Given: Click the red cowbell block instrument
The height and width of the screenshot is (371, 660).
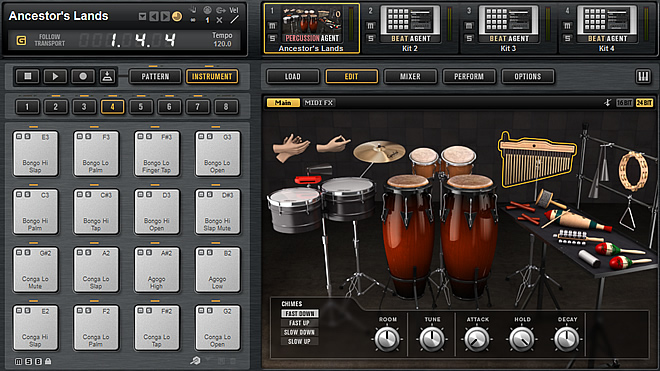Looking at the screenshot, I should click(309, 180).
